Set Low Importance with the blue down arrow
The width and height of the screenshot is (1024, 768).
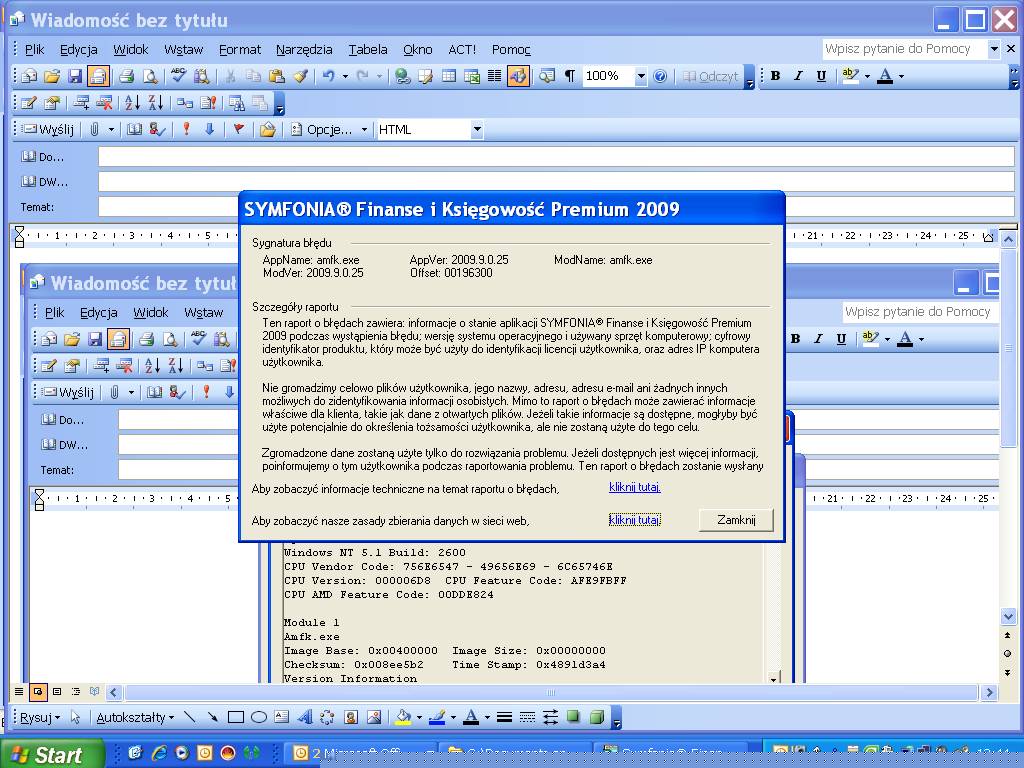coord(210,129)
